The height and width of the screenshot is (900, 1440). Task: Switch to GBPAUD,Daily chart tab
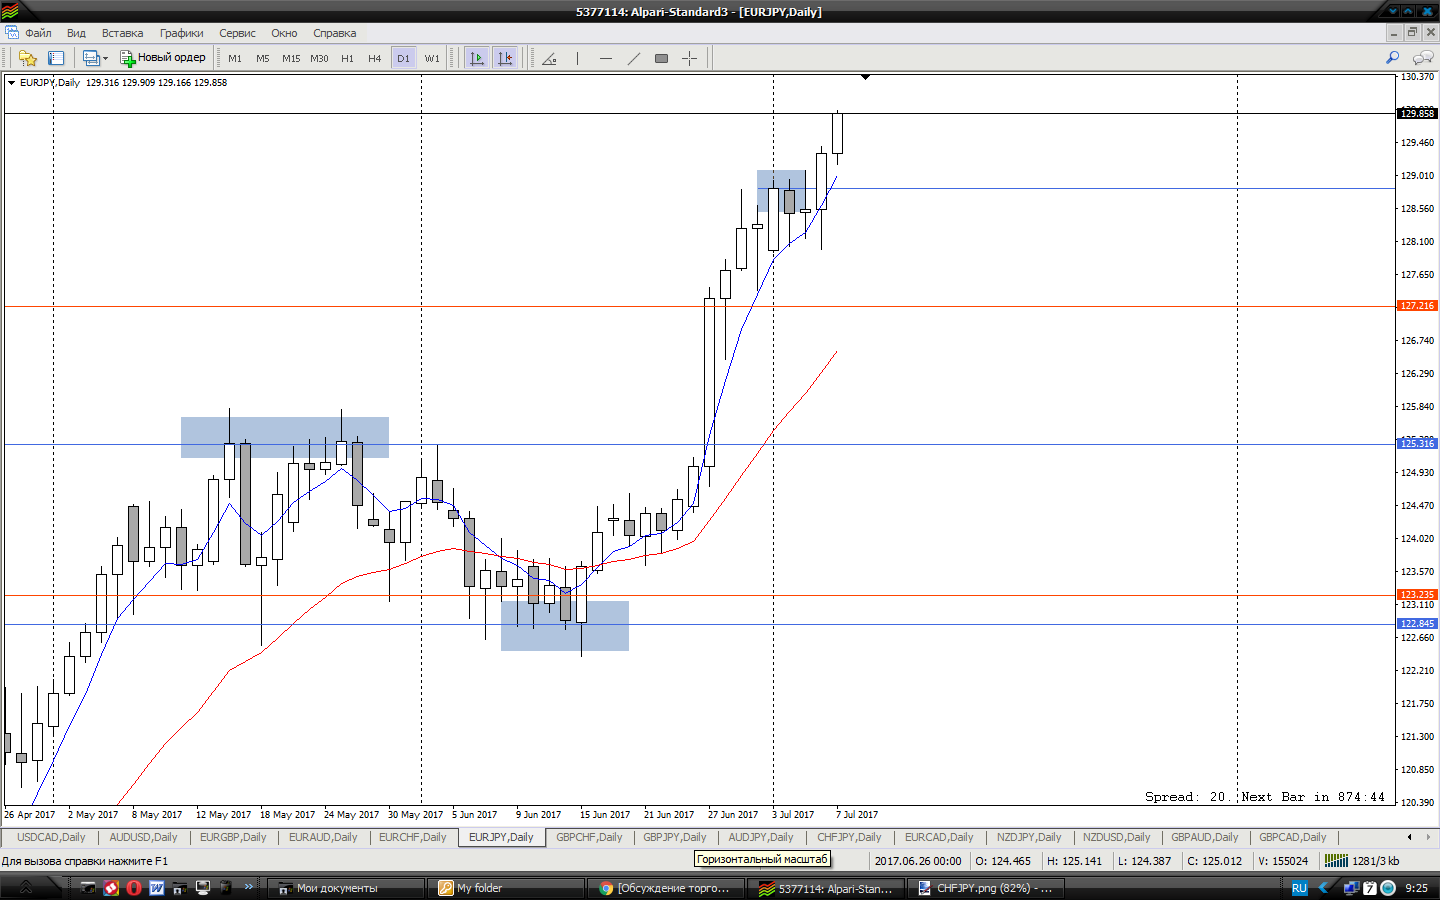(x=1204, y=837)
